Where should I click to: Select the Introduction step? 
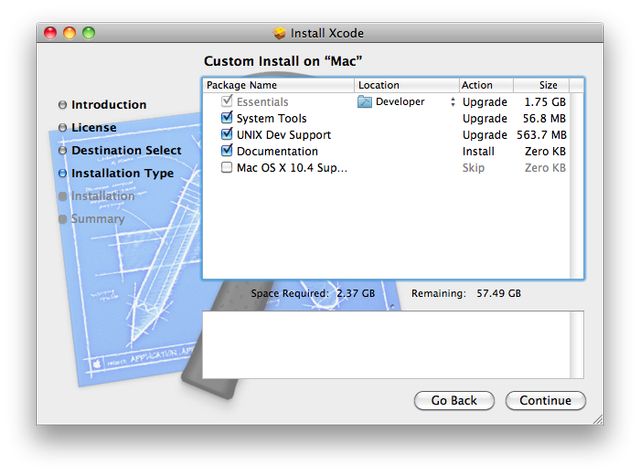click(x=109, y=105)
